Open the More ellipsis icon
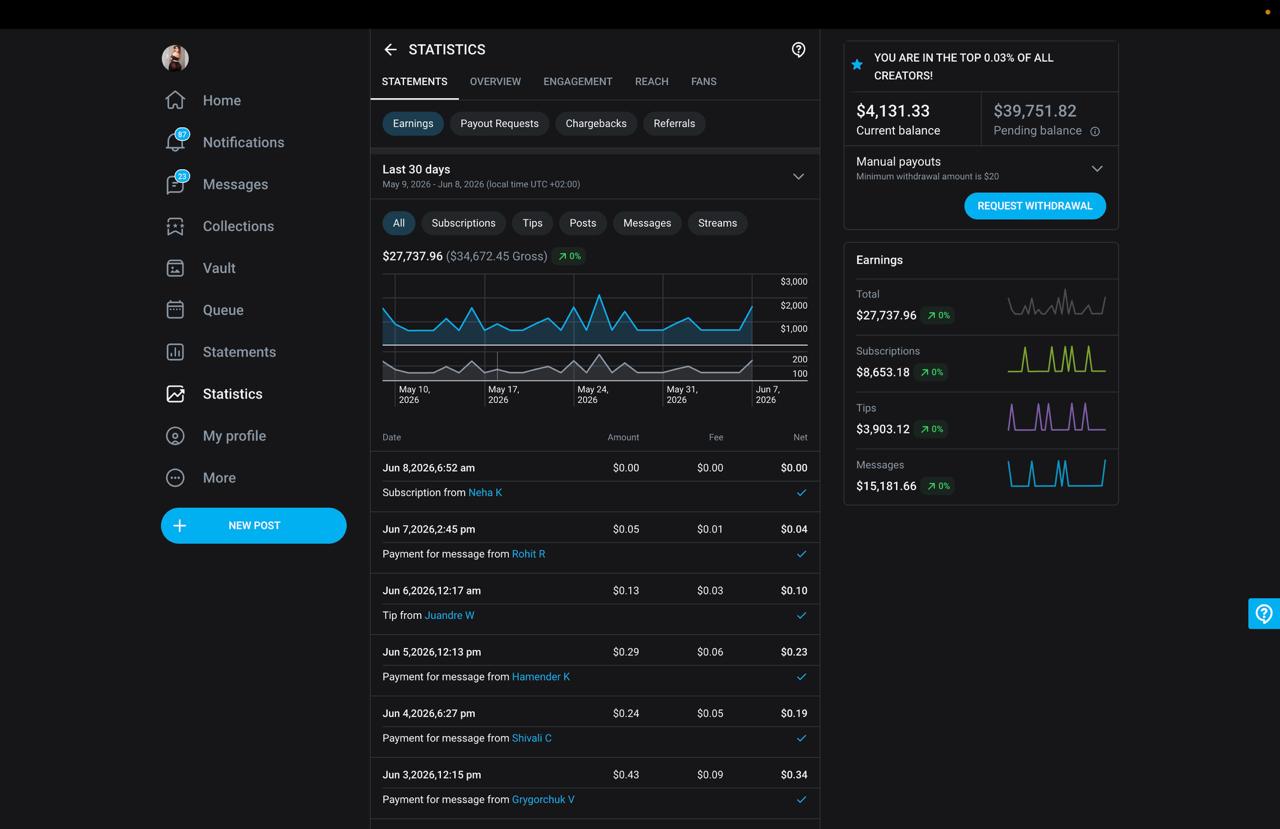Viewport: 1280px width, 829px height. tap(175, 478)
